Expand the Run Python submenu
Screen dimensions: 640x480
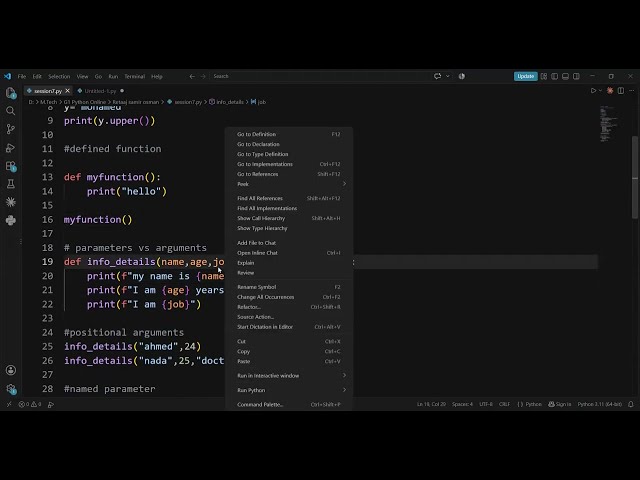pyautogui.click(x=289, y=390)
